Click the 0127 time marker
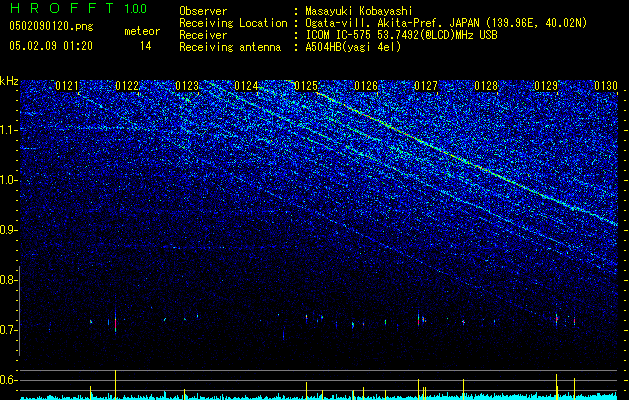The image size is (629, 400). 426,86
